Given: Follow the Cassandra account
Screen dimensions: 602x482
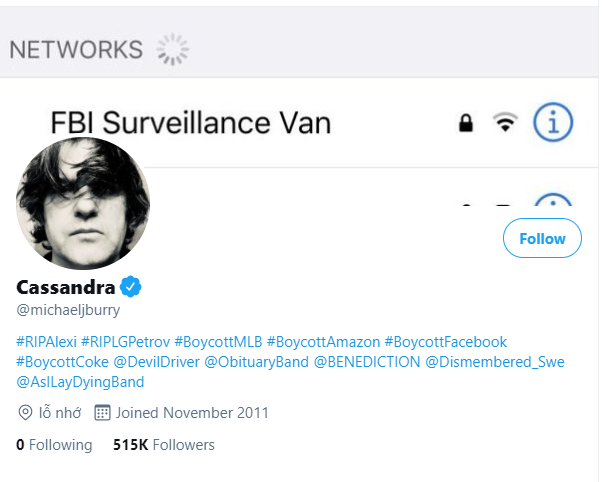Looking at the screenshot, I should (x=542, y=238).
